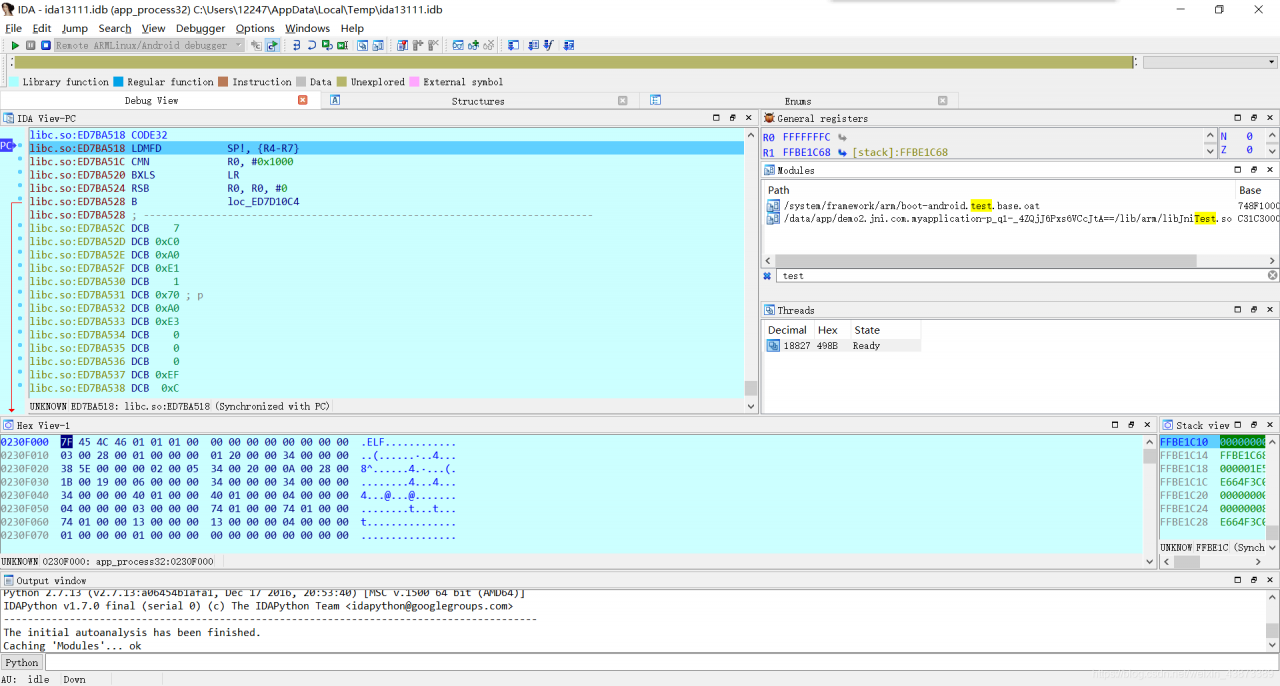Click the modules filter text field
Image resolution: width=1280 pixels, height=686 pixels.
pos(1021,276)
